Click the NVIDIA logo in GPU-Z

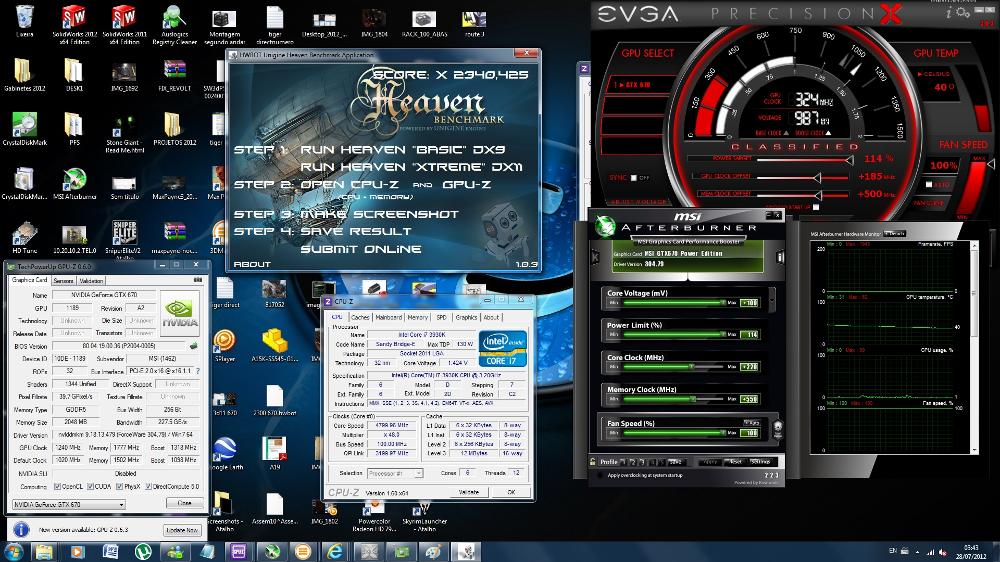(x=179, y=313)
